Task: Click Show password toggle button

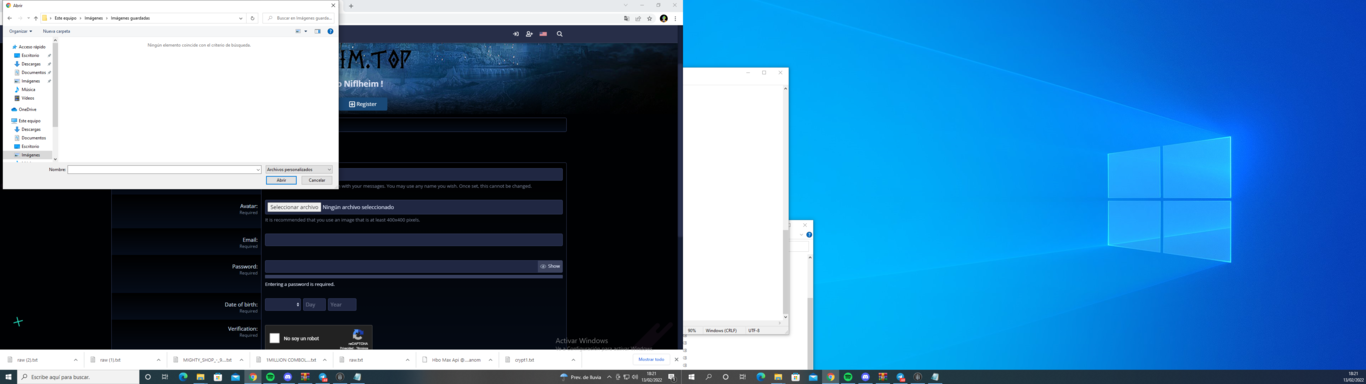Action: [x=550, y=266]
